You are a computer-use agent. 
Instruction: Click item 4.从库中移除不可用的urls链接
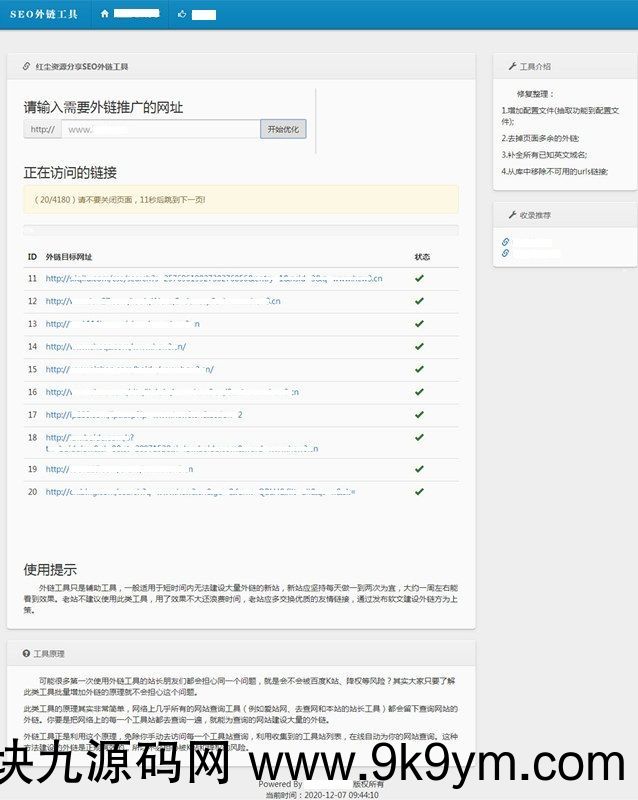[554, 171]
